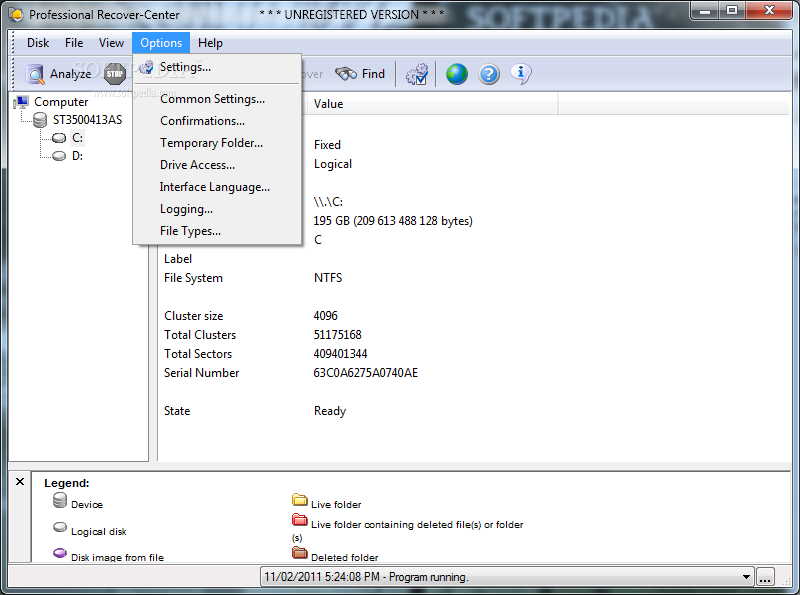The height and width of the screenshot is (595, 800).
Task: Click the purple Disk image legend icon
Action: coord(60,553)
